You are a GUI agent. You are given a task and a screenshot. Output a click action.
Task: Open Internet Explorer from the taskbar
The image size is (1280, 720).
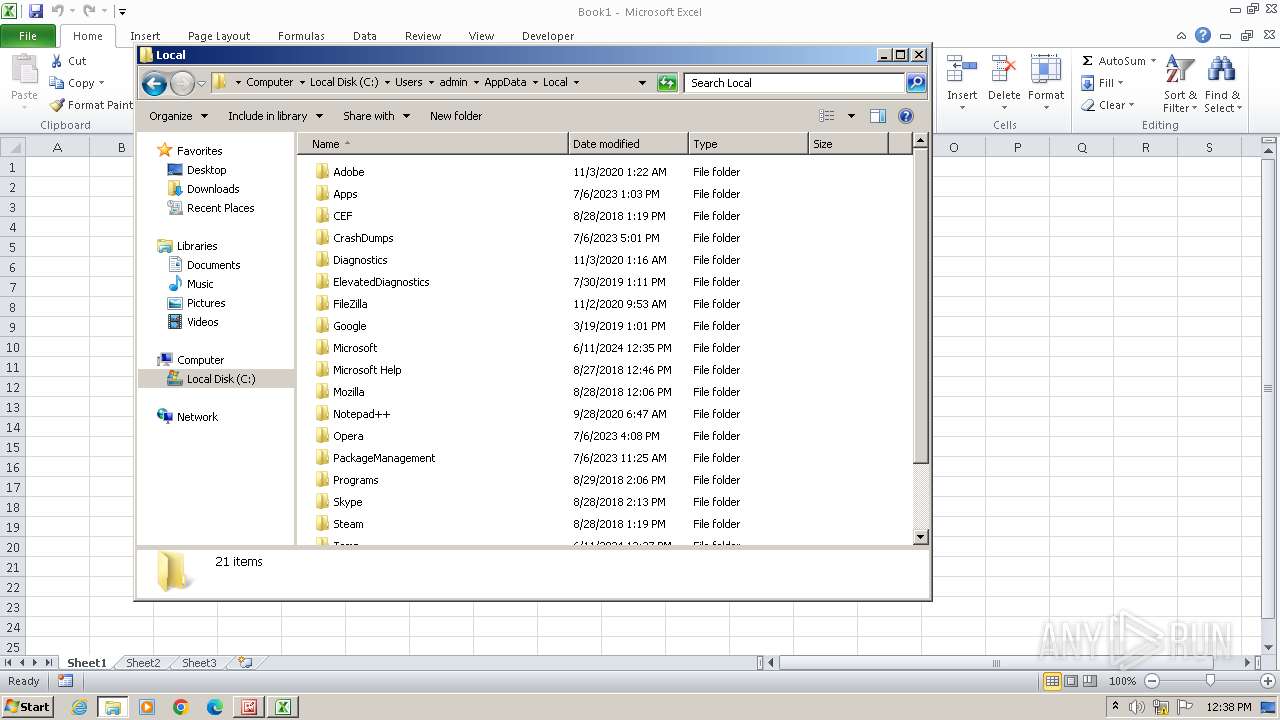(79, 707)
